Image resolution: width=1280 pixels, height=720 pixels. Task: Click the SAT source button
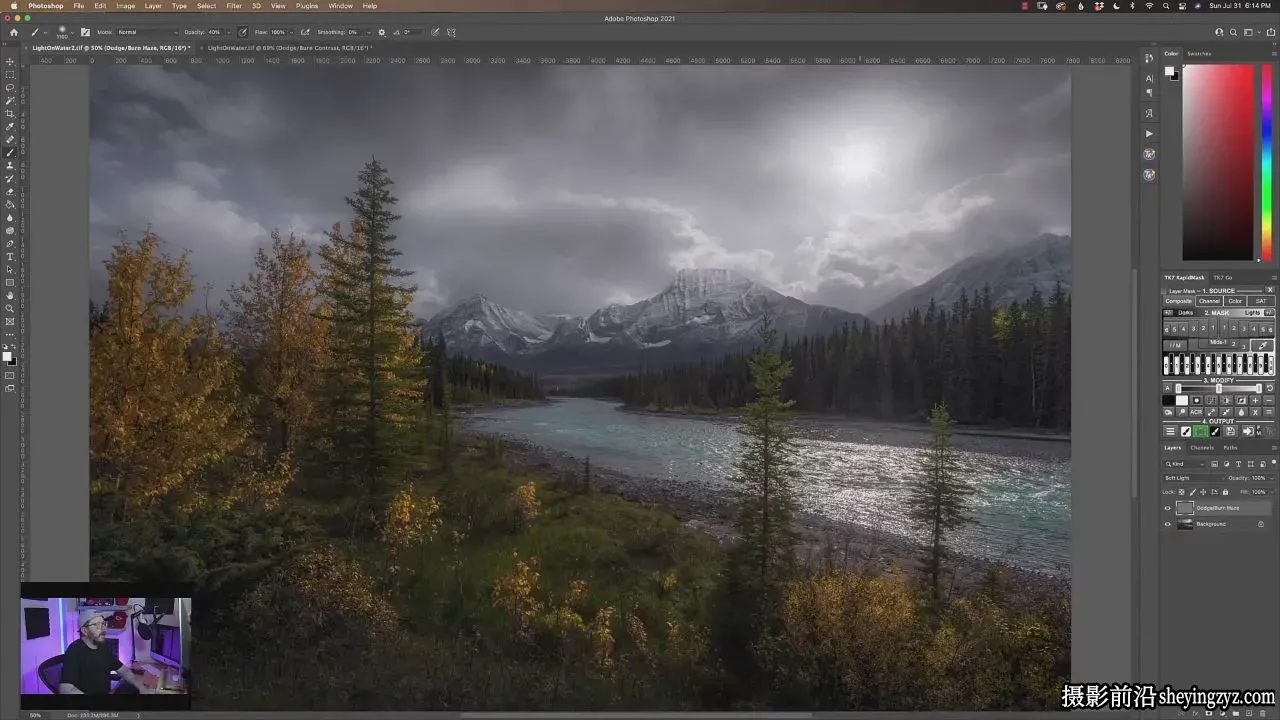click(1261, 301)
